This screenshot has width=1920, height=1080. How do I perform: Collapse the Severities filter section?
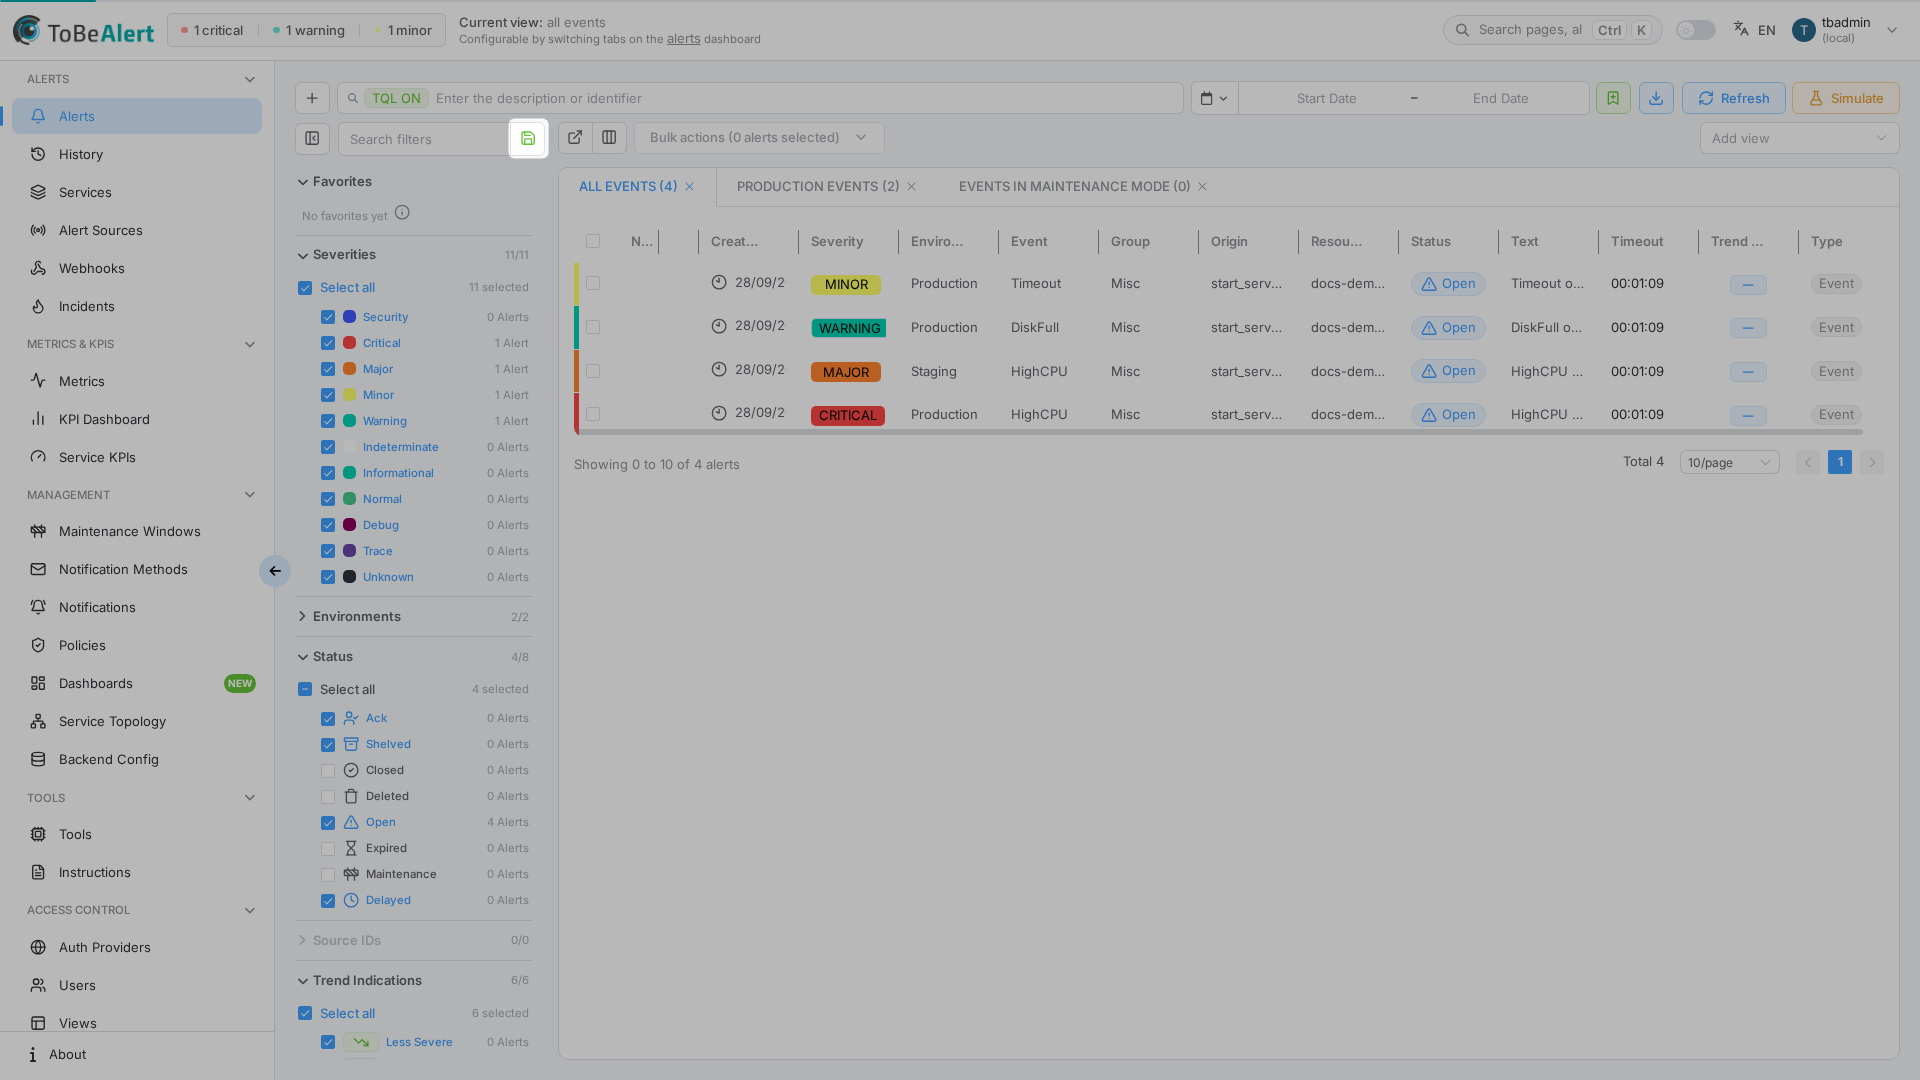pyautogui.click(x=413, y=255)
